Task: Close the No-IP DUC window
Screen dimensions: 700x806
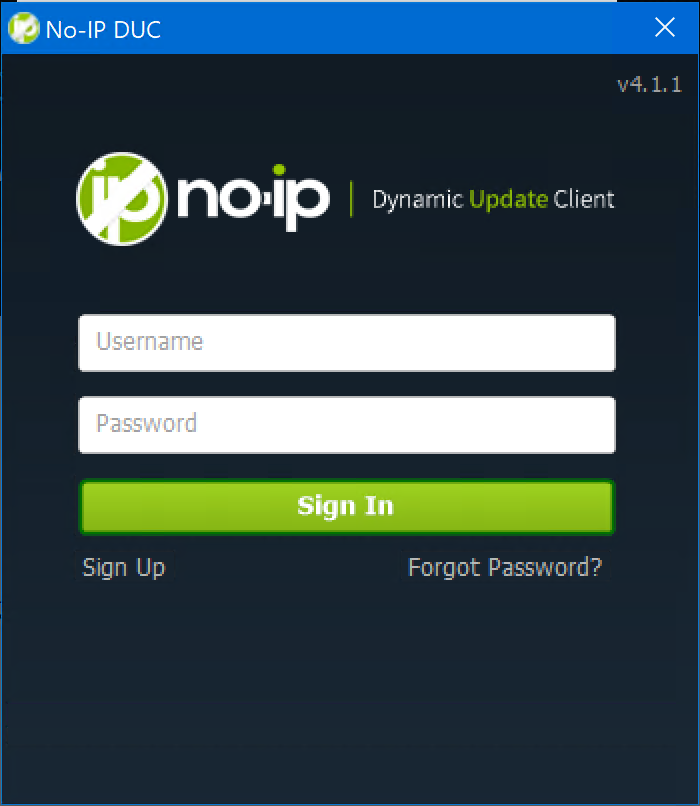Action: tap(665, 27)
